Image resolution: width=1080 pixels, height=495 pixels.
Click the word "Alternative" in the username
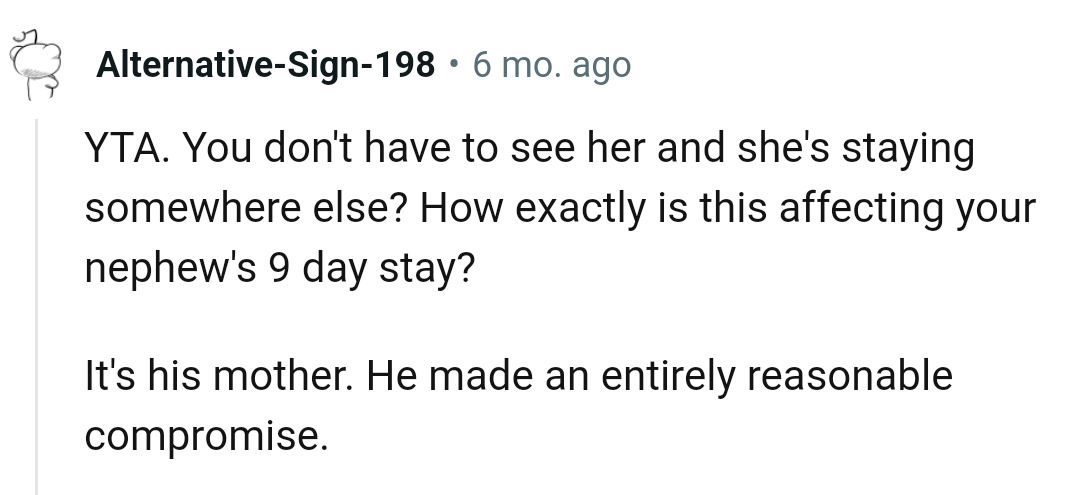pos(182,66)
